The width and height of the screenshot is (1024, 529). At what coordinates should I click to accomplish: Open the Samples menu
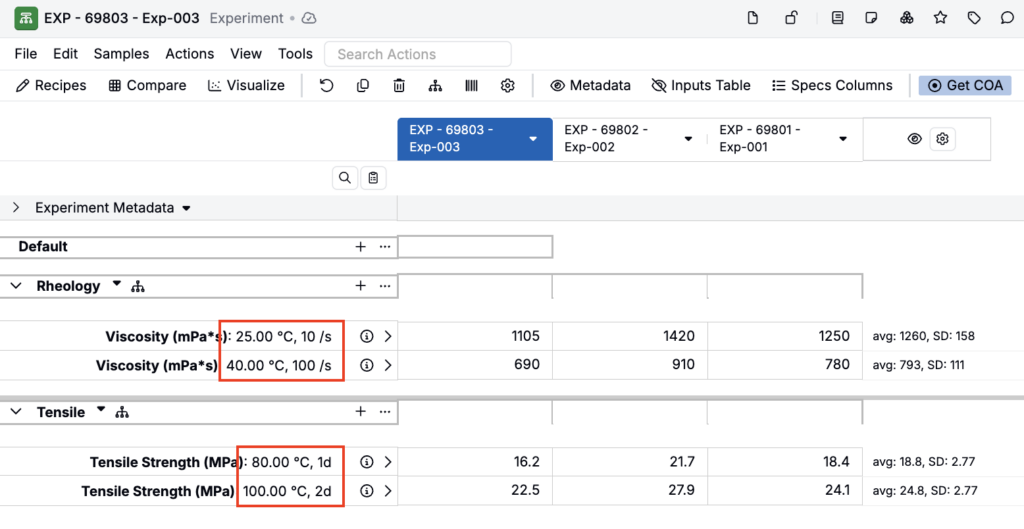click(x=121, y=54)
